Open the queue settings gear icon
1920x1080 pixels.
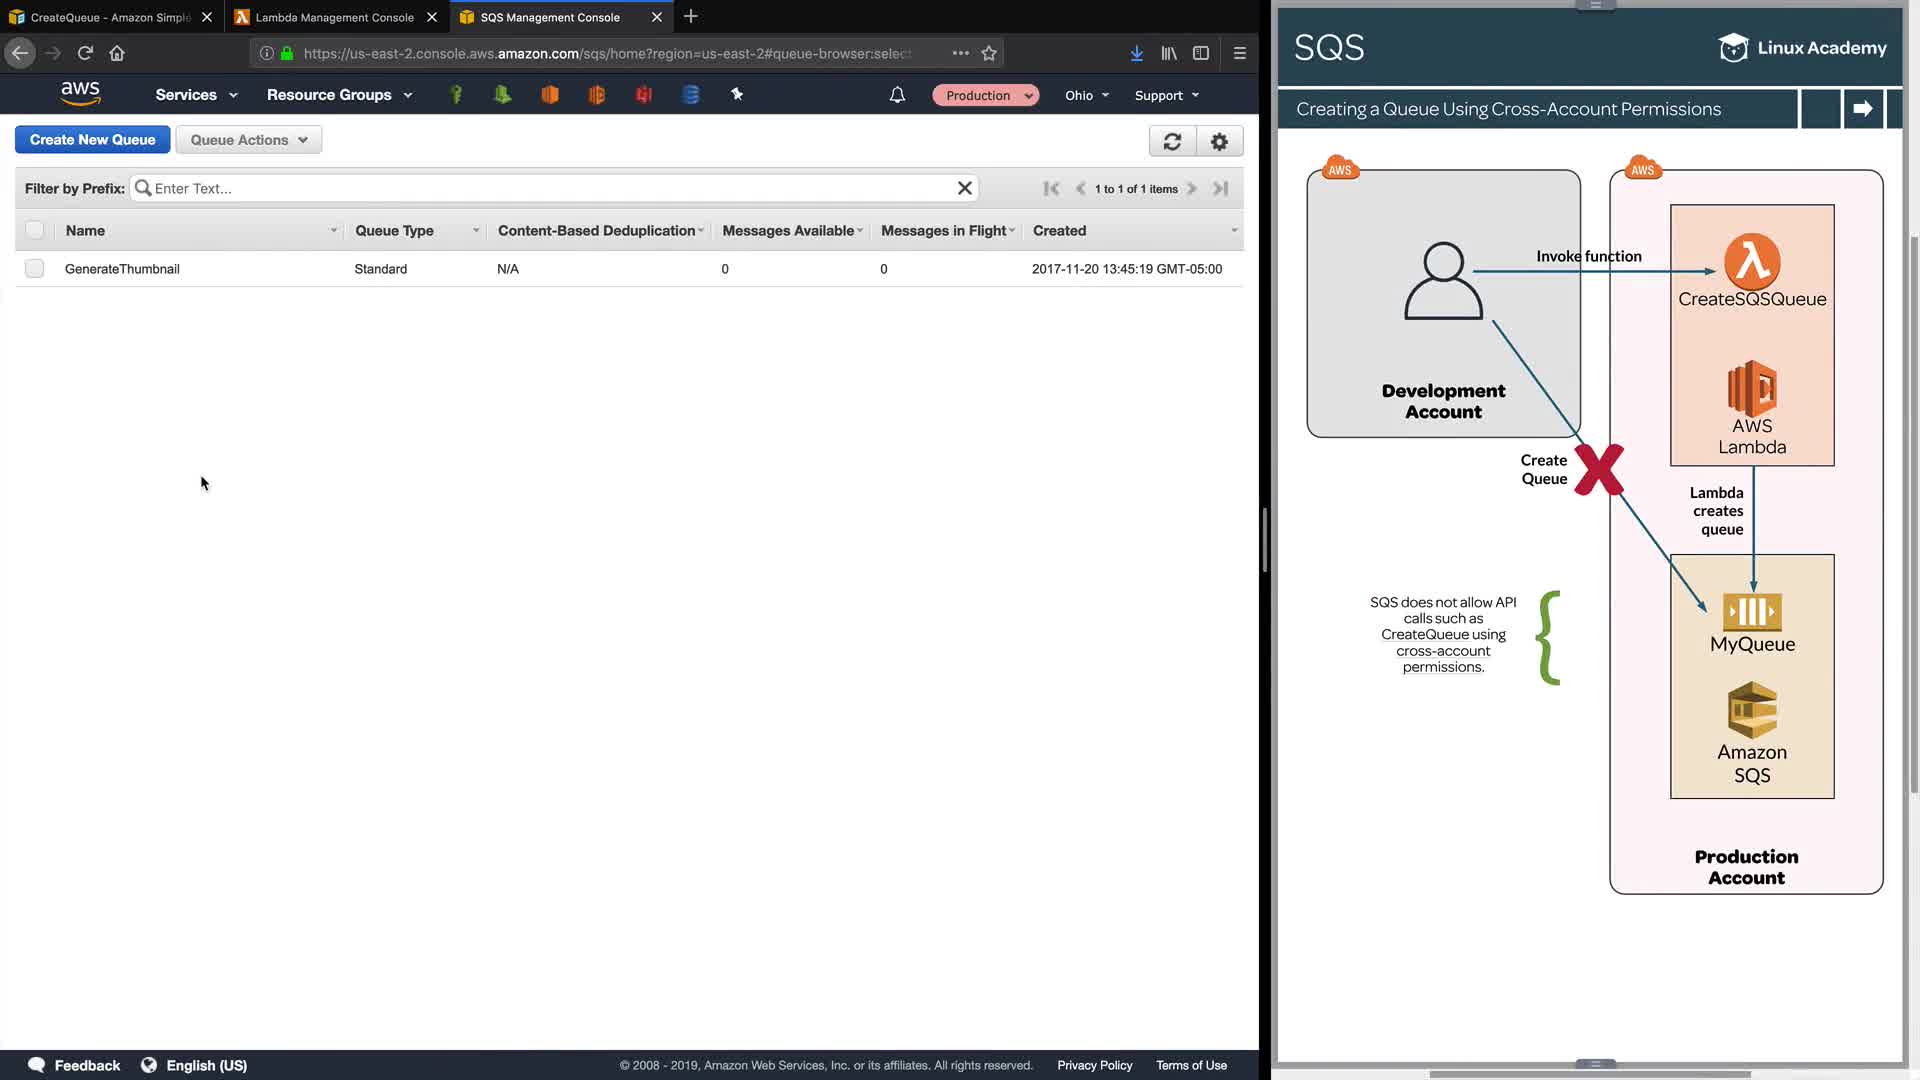(1219, 141)
